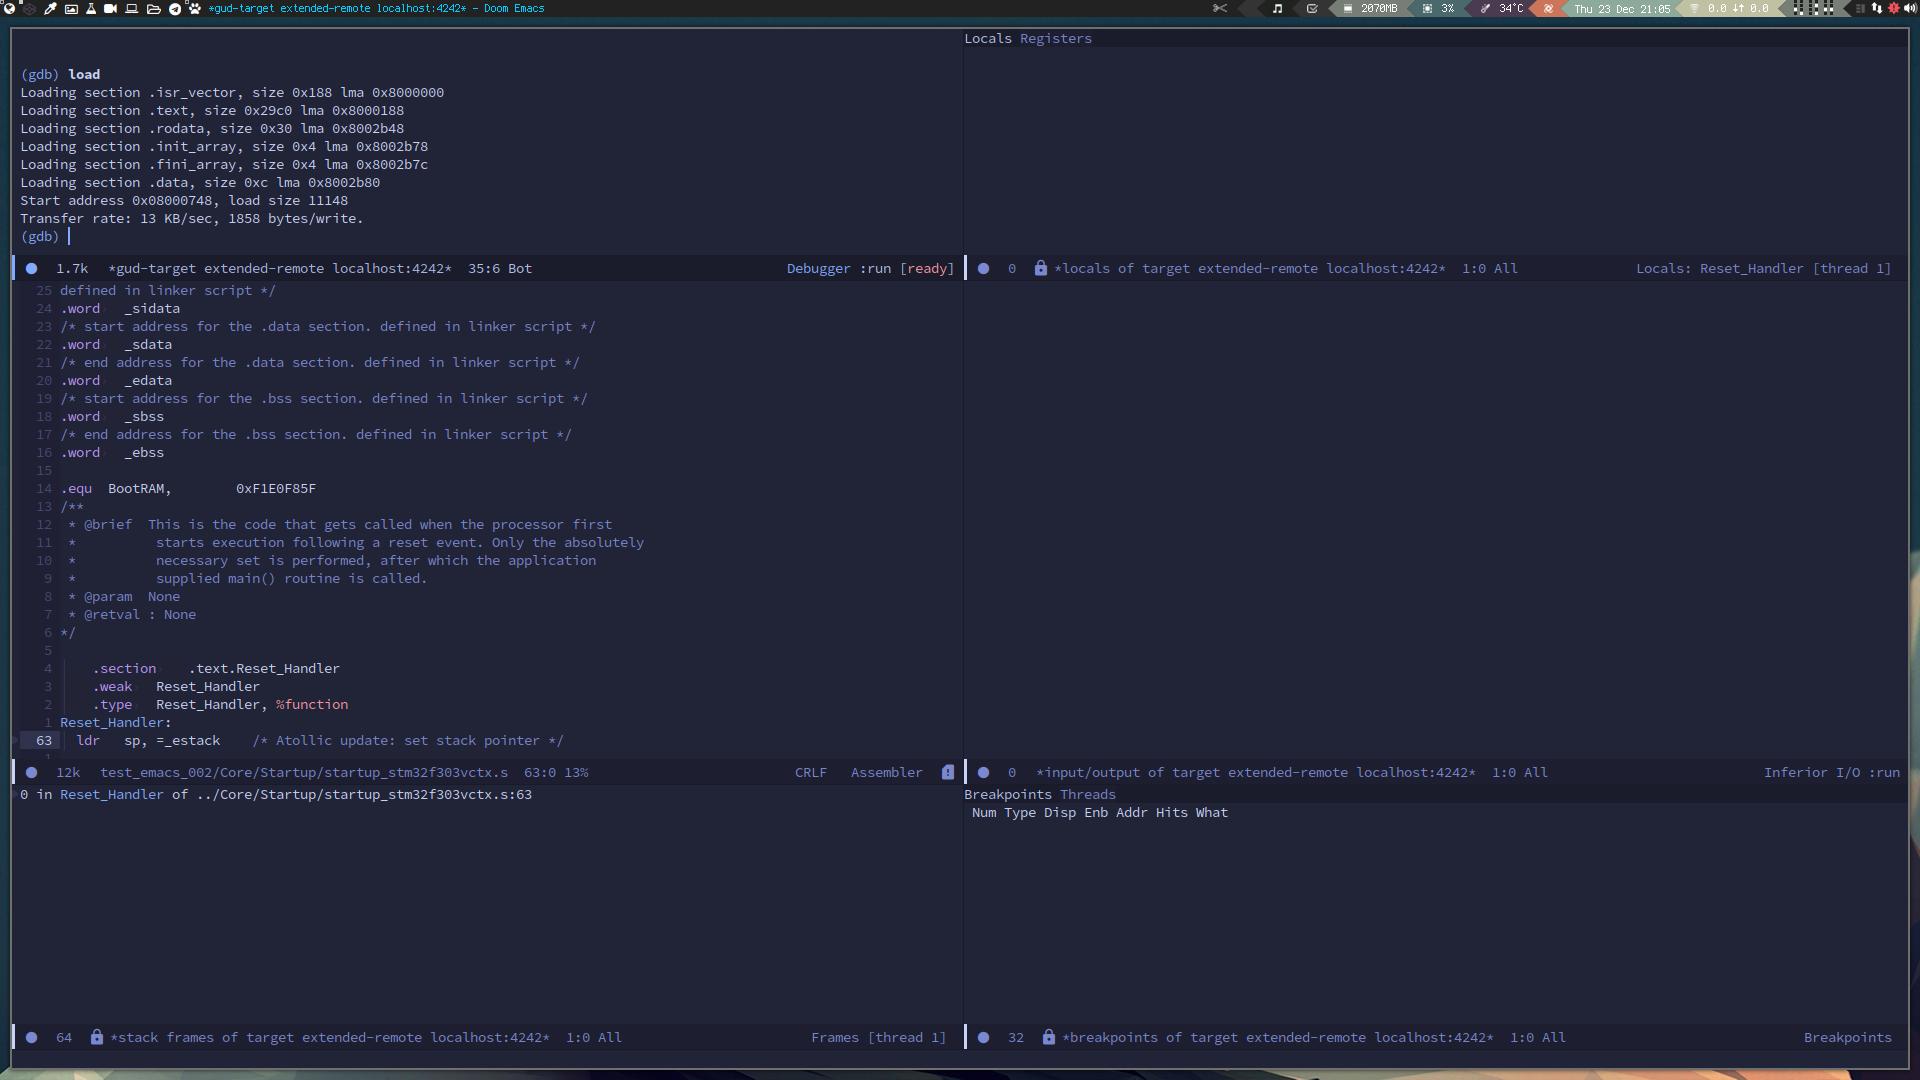Click the .weak Reset_Handler line
Viewport: 1920px width, 1080px height.
(176, 687)
